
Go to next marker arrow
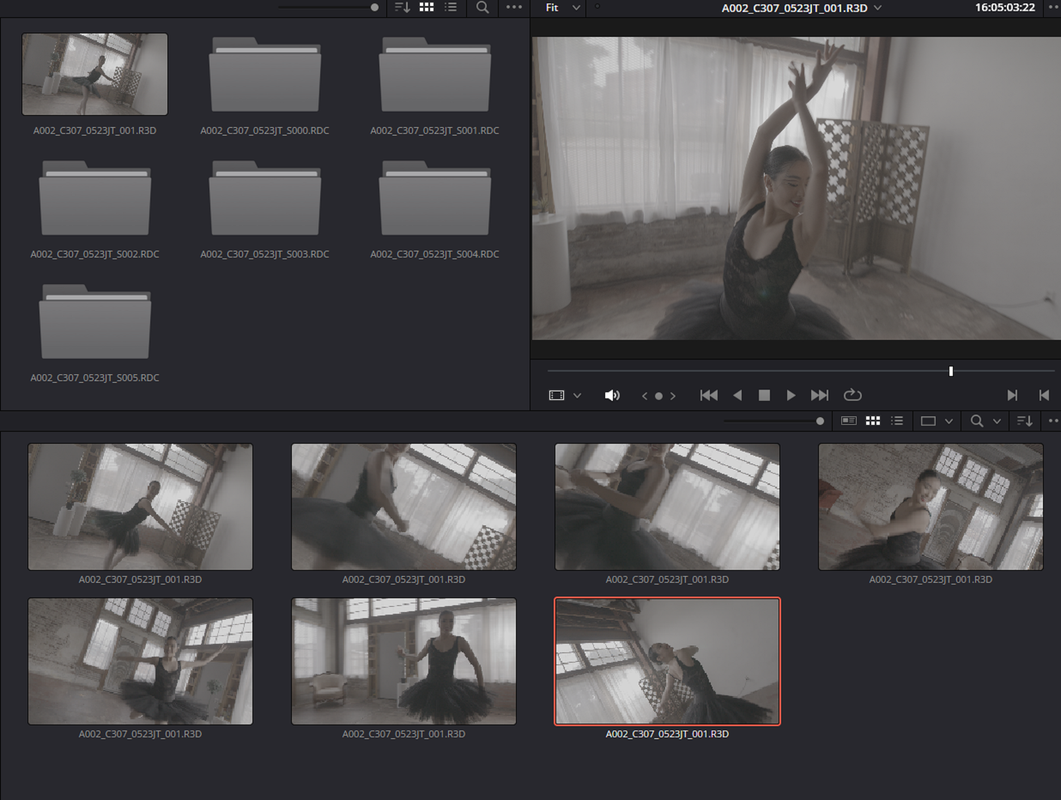click(673, 396)
